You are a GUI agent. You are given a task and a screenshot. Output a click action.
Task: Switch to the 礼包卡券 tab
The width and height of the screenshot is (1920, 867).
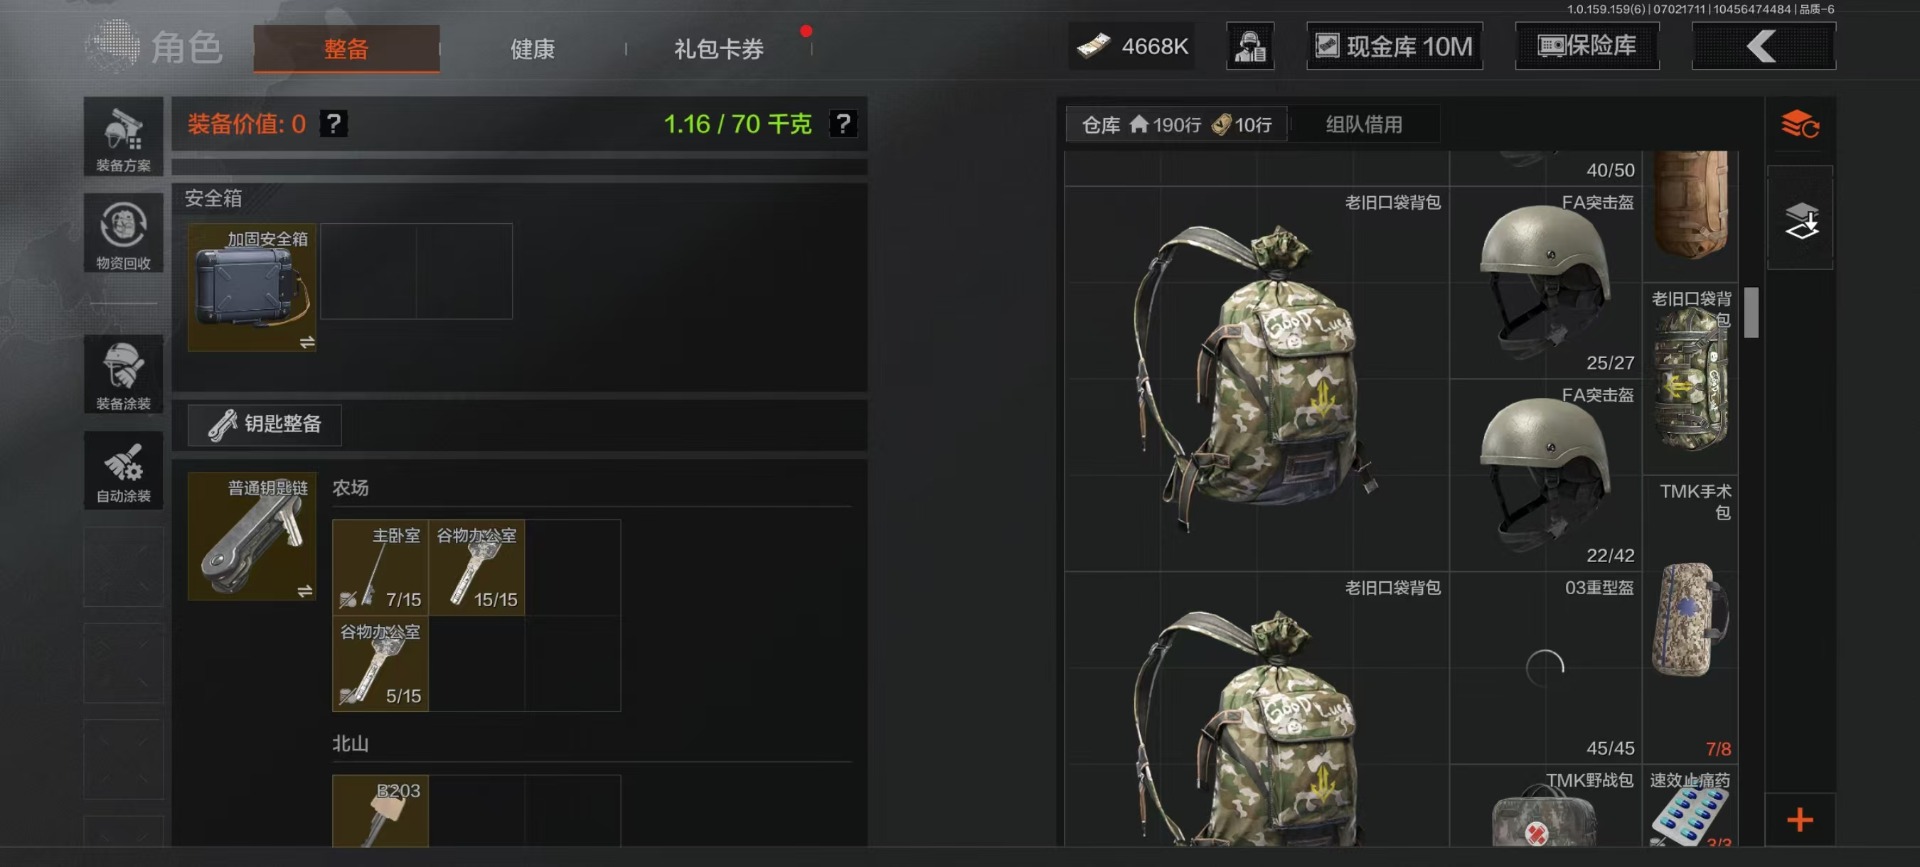(x=719, y=49)
